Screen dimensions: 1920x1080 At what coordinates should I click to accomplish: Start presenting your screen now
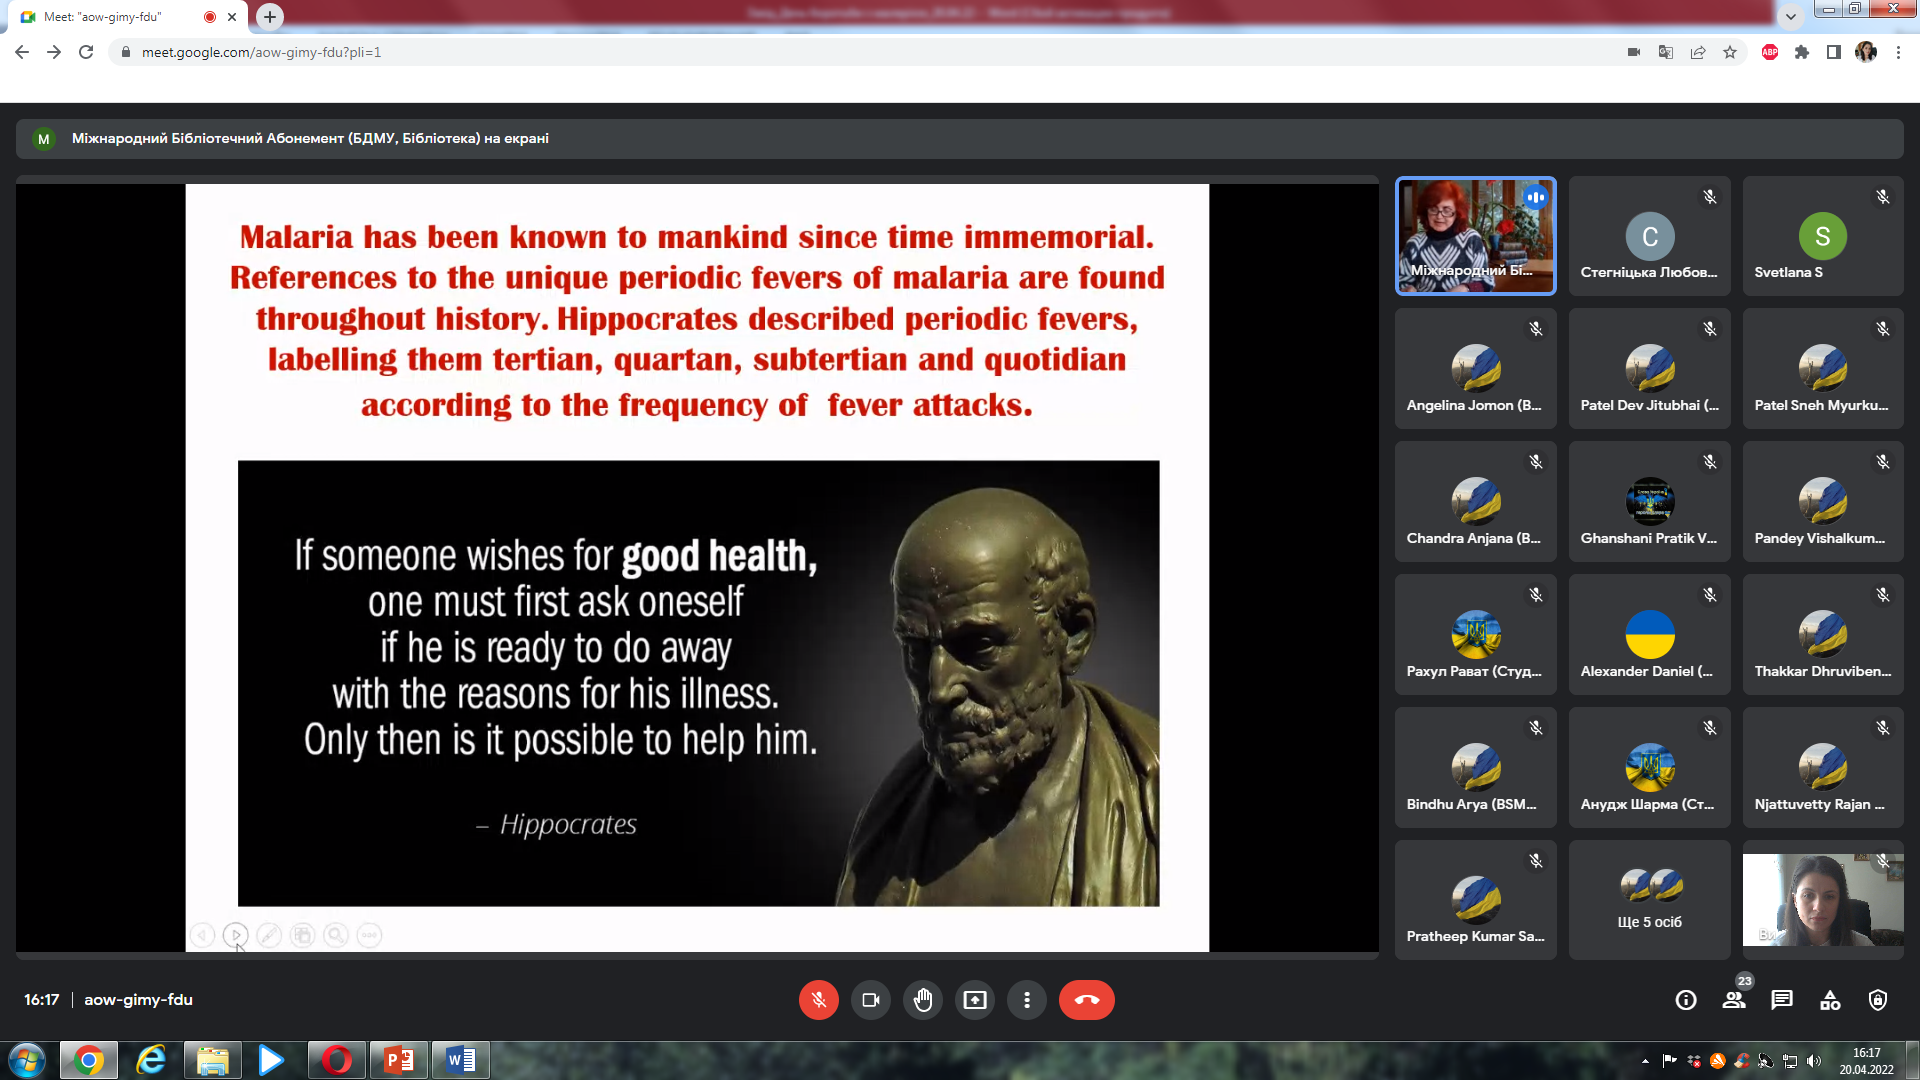click(974, 1000)
